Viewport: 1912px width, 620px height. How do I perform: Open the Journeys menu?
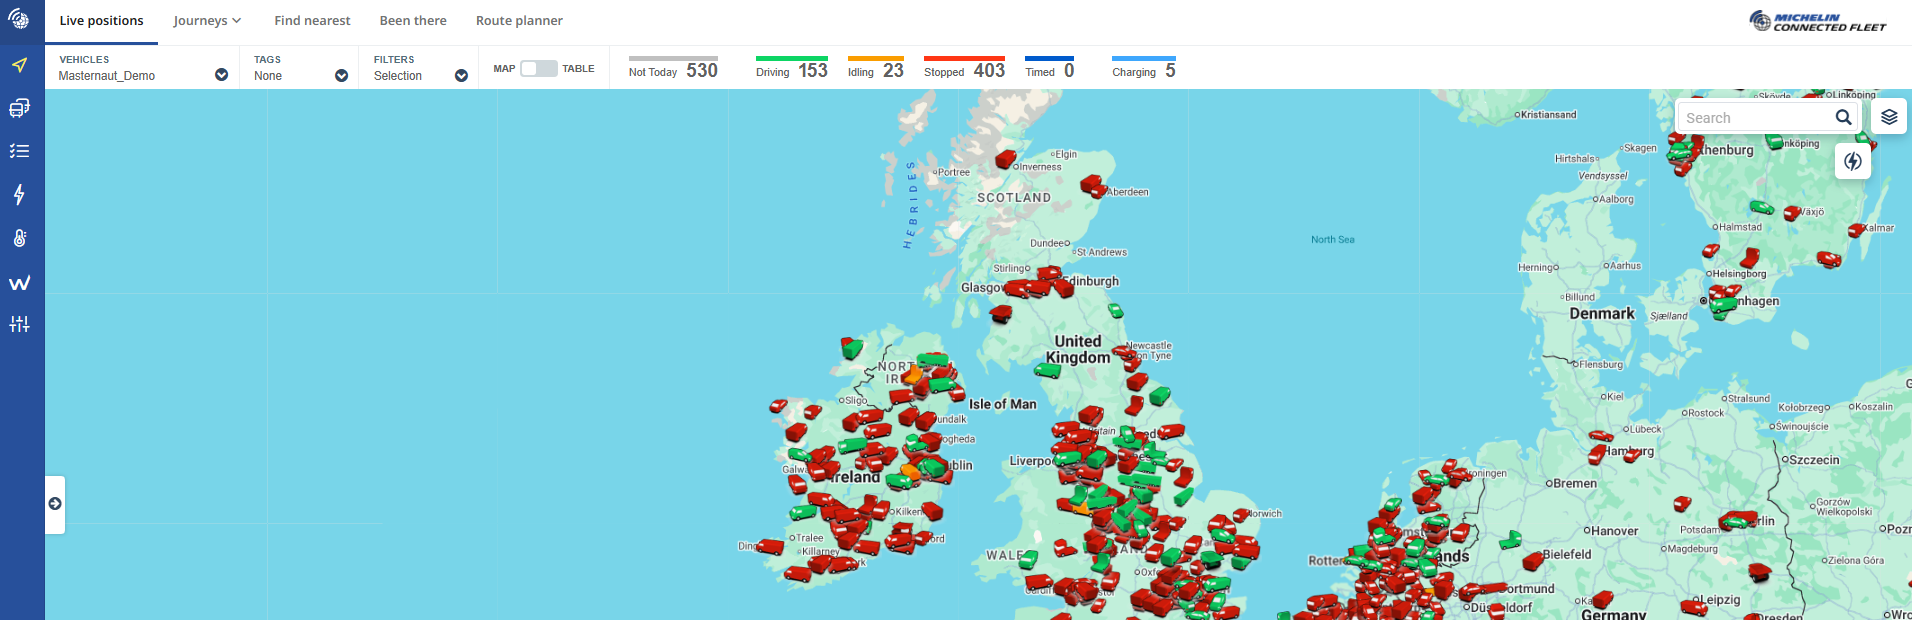coord(207,21)
